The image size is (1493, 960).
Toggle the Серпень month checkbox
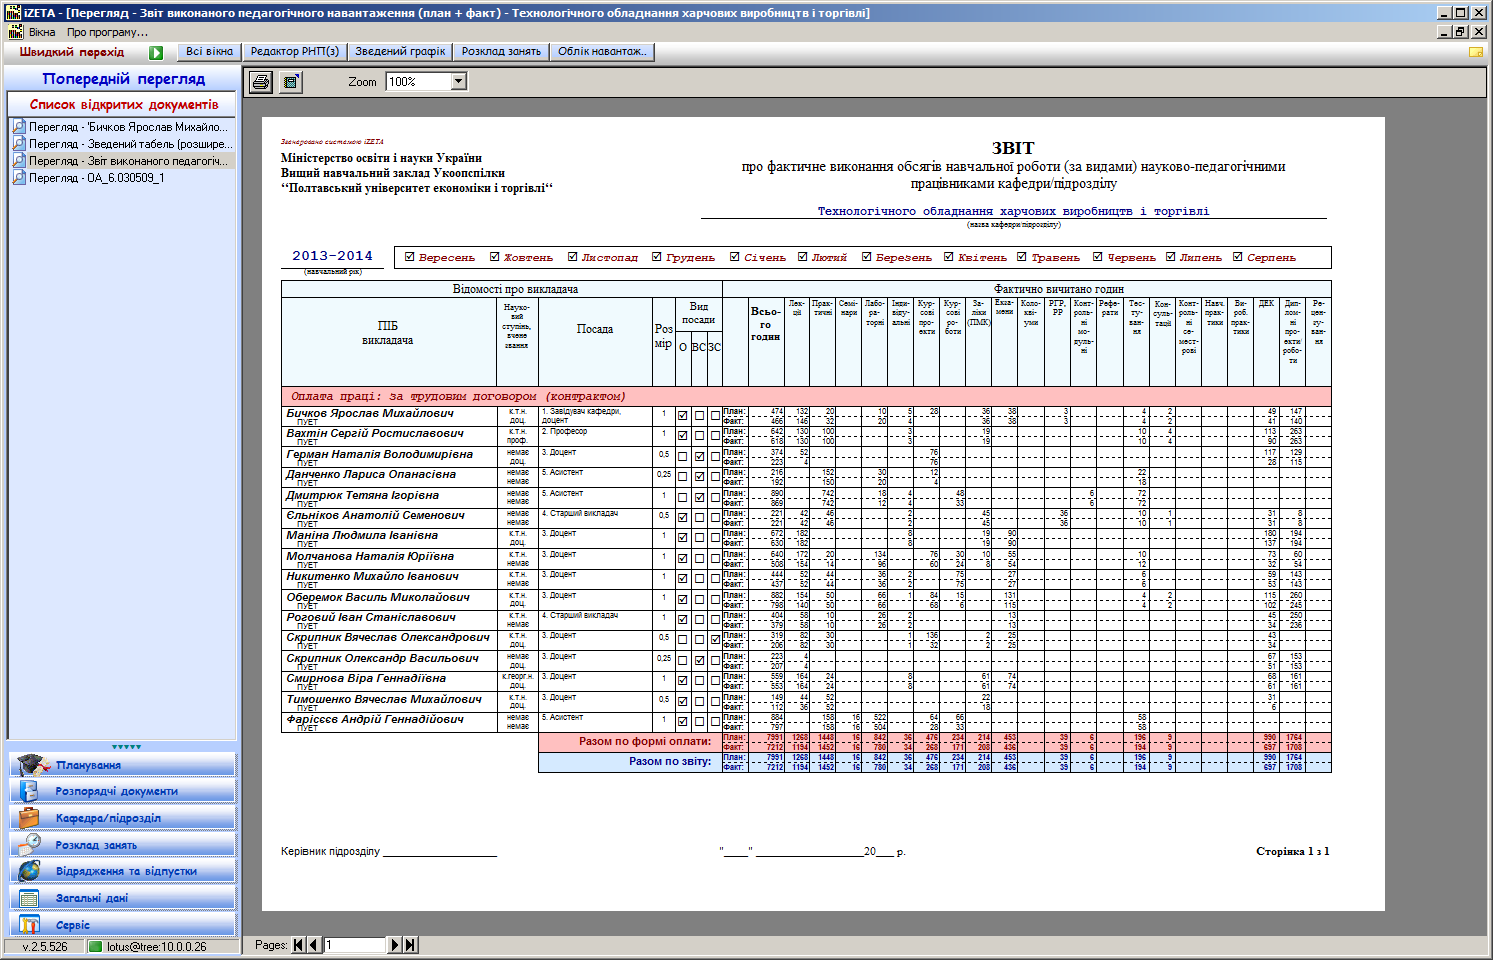[1237, 257]
